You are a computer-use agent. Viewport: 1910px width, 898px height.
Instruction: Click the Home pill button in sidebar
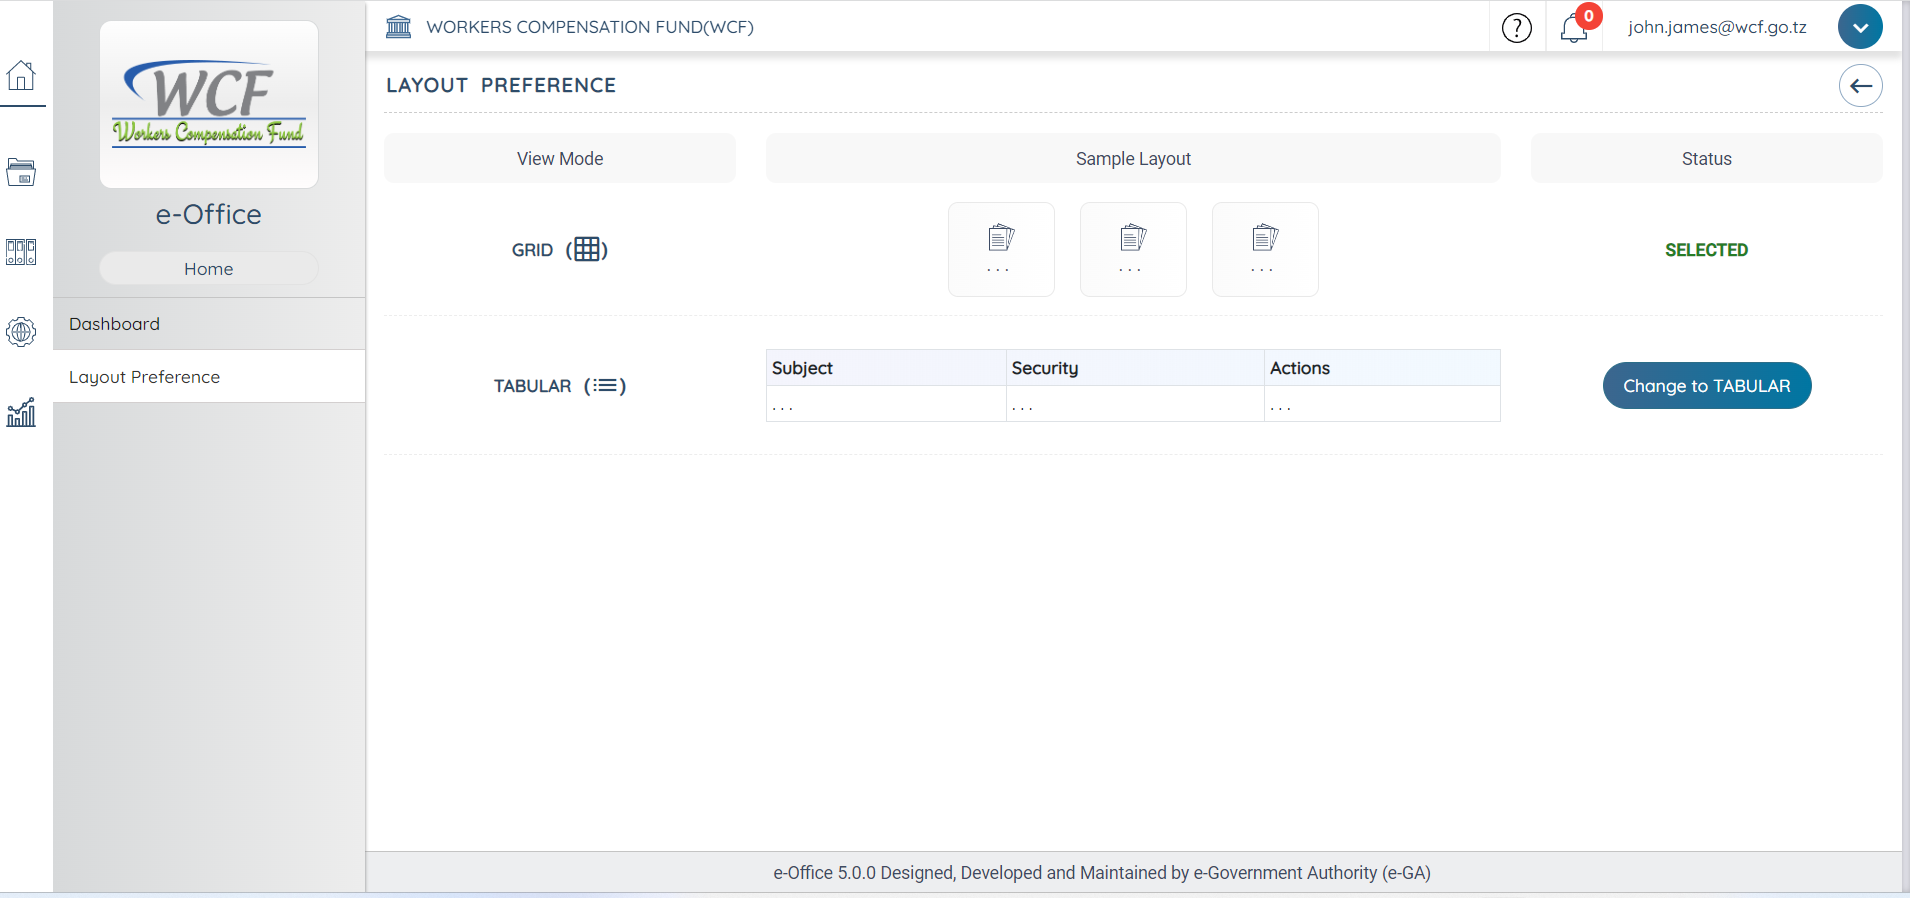208,269
